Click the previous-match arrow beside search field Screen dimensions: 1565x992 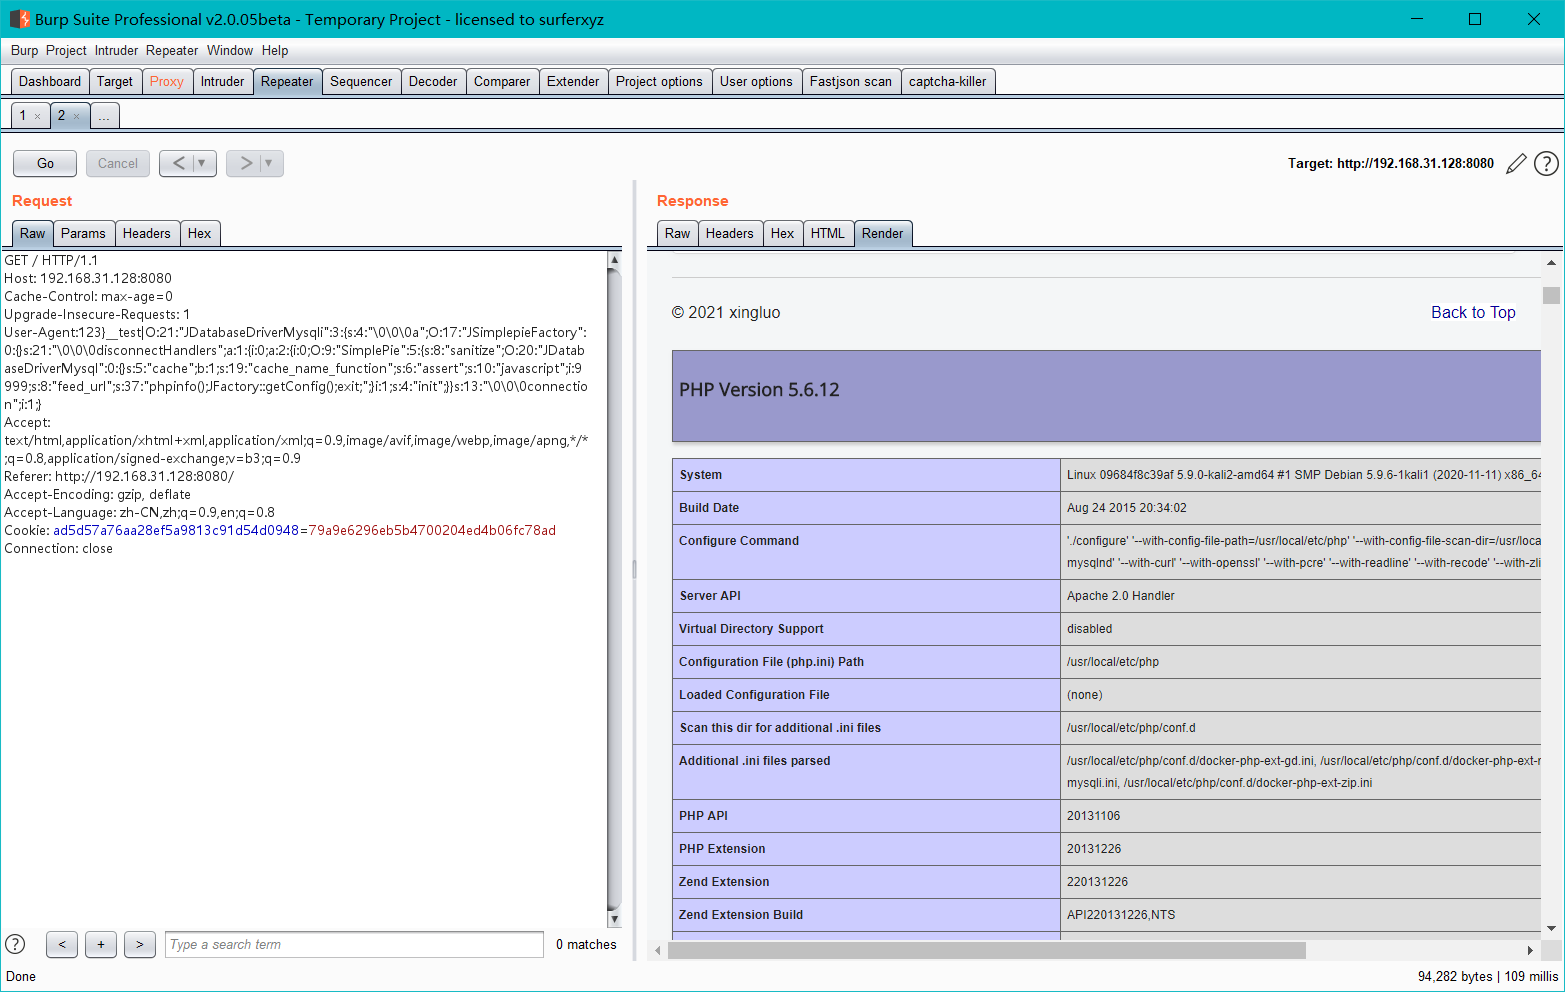[x=61, y=944]
